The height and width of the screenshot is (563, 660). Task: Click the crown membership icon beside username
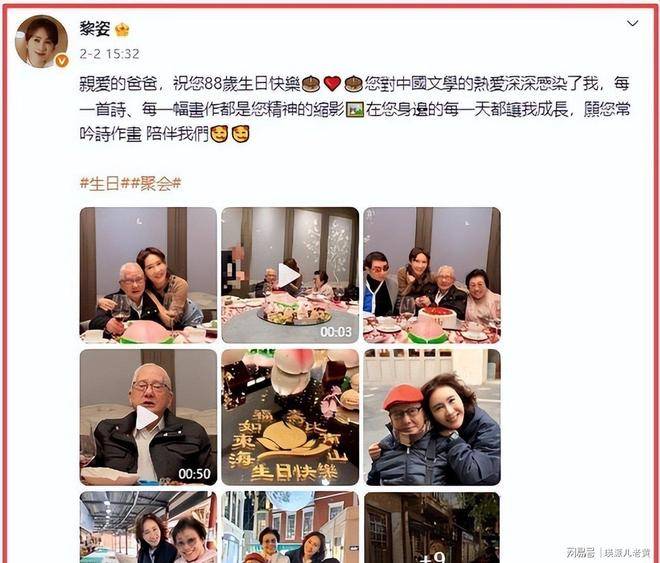[x=122, y=29]
